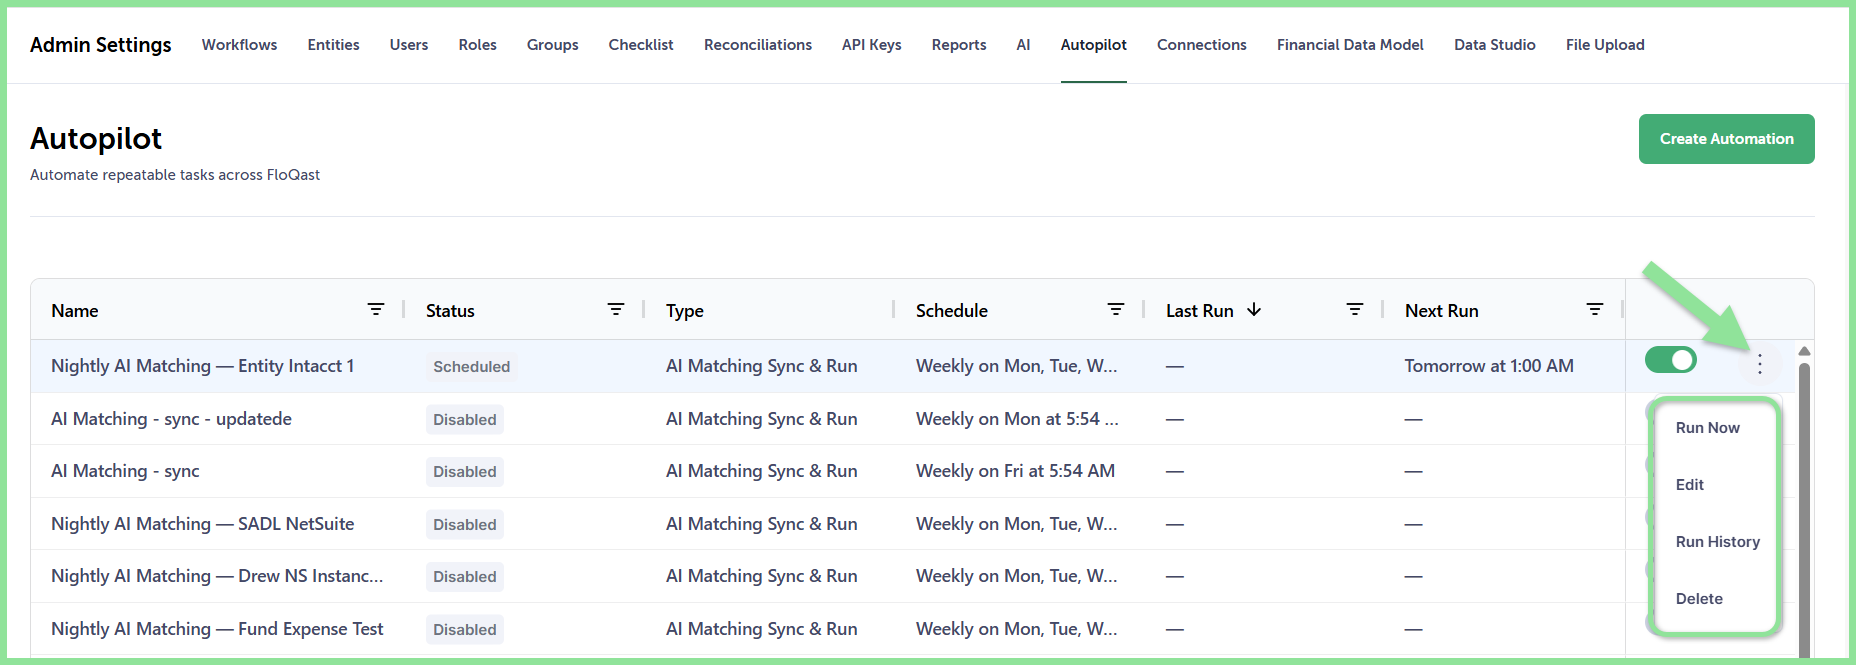
Task: Open Run History from the context menu
Action: (1717, 542)
